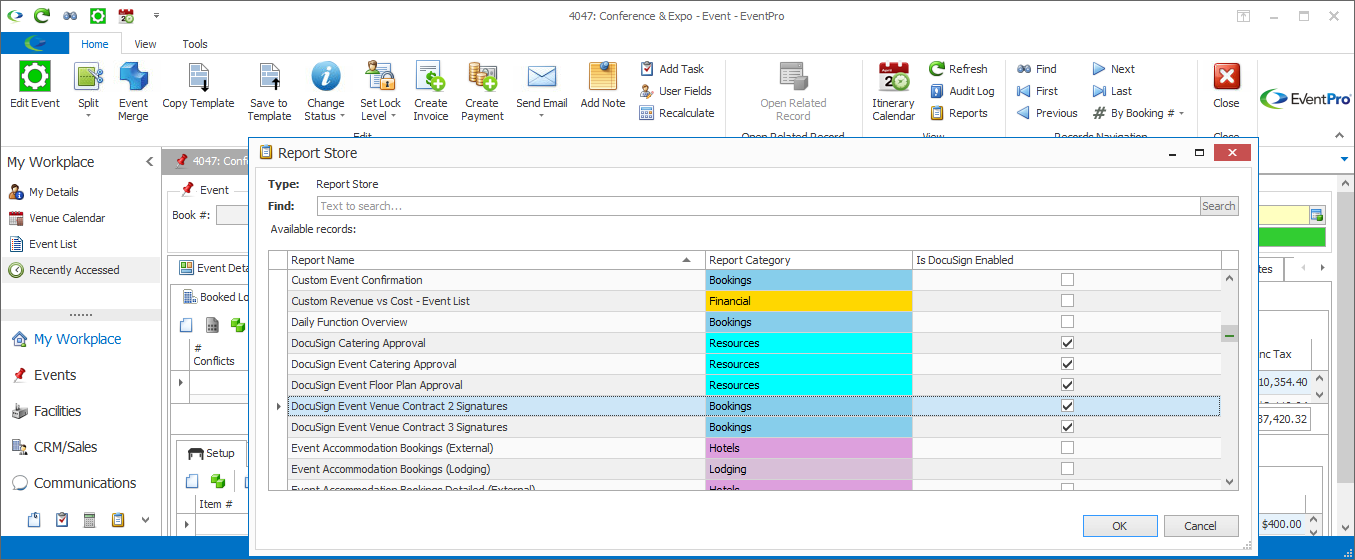Collapse the My Workplace panel chevron
Image resolution: width=1355 pixels, height=560 pixels.
click(150, 162)
